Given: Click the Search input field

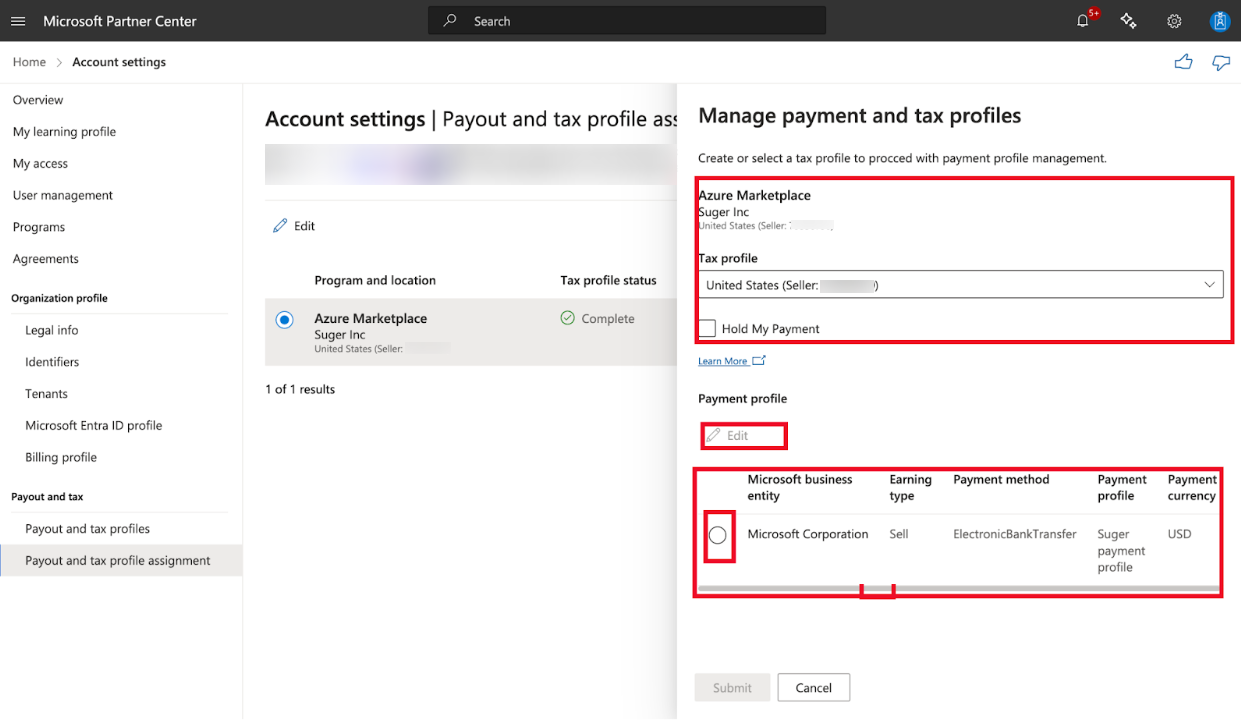Looking at the screenshot, I should point(627,20).
